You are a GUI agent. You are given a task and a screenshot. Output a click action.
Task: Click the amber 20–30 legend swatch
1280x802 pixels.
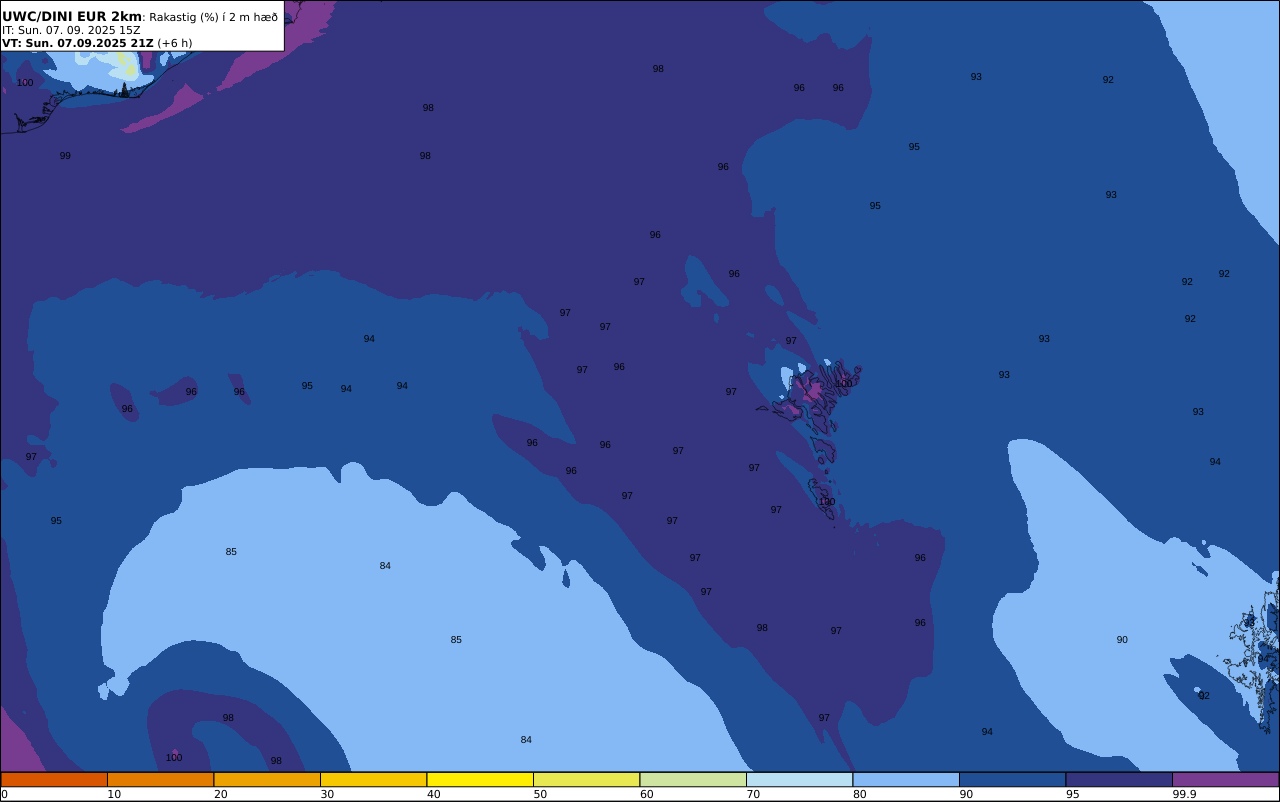[x=267, y=779]
